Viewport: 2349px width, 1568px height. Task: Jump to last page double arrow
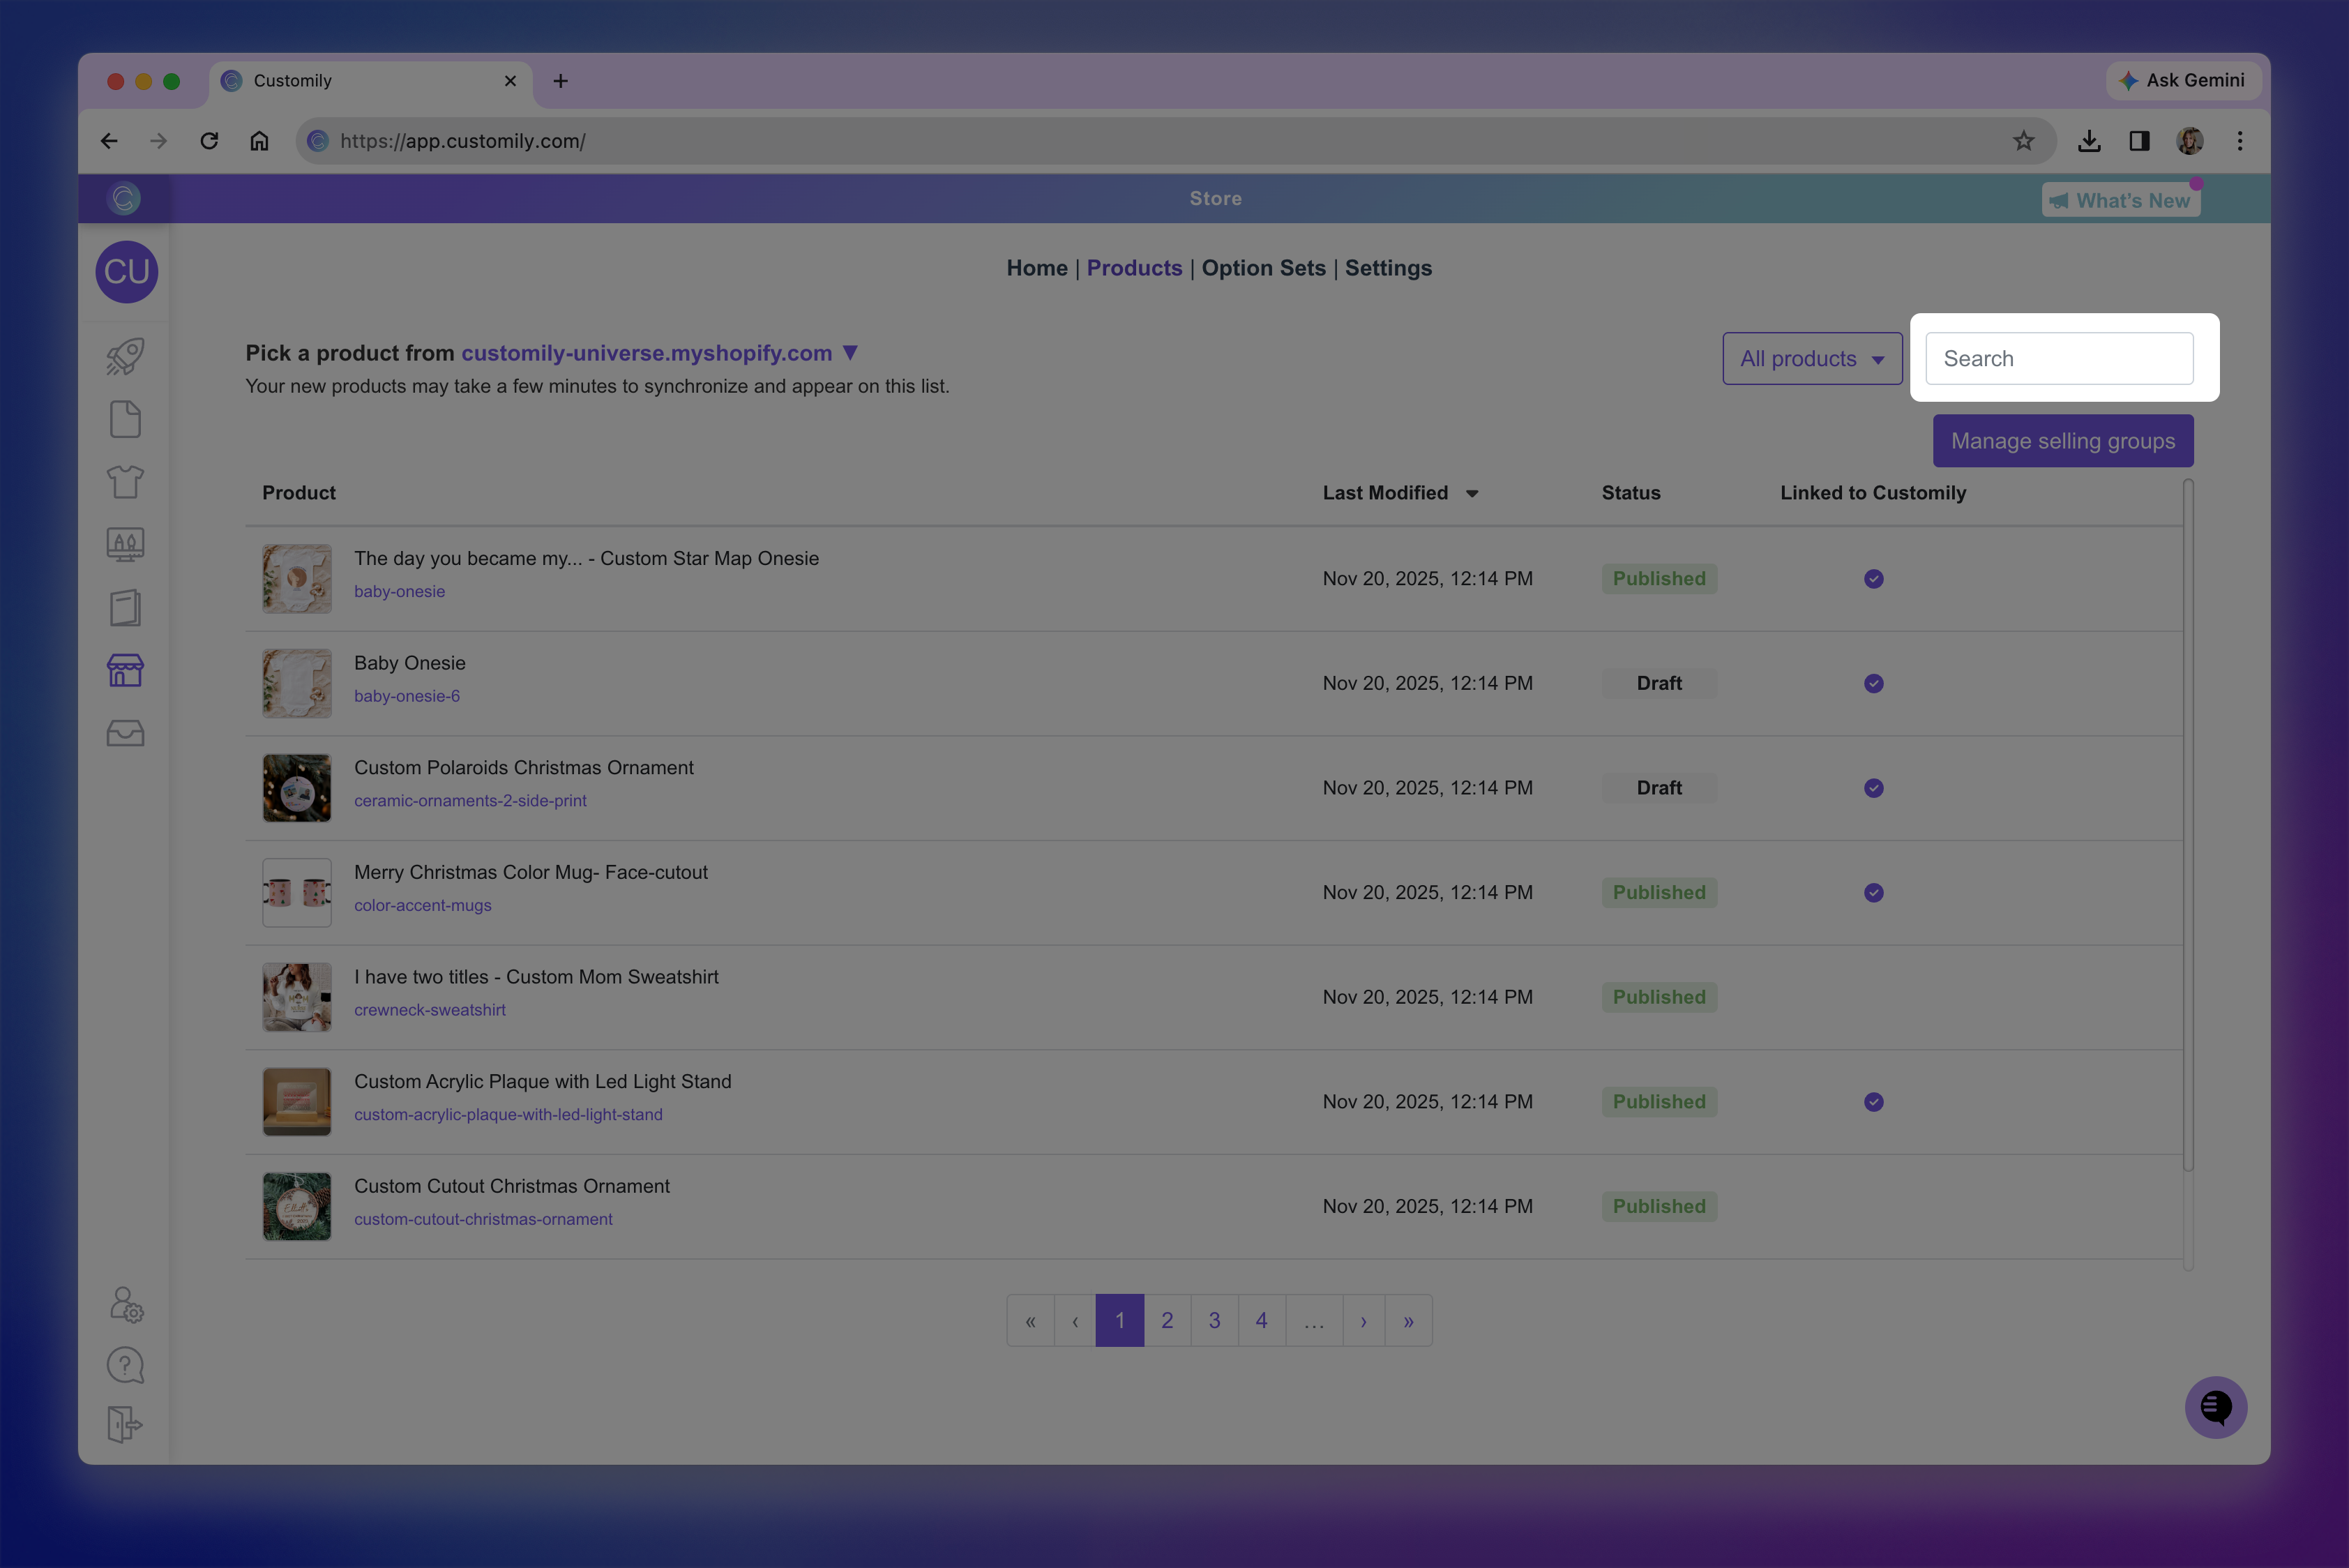coord(1408,1320)
